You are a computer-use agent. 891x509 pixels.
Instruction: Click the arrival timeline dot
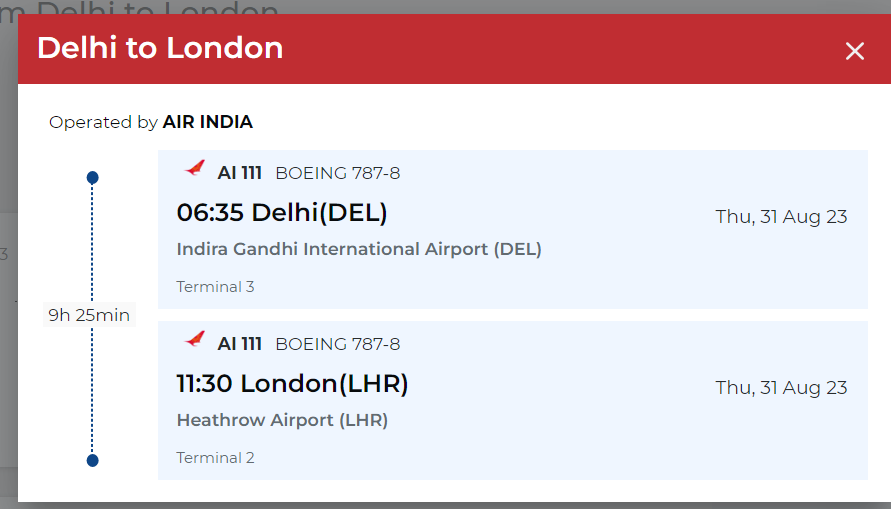93,460
